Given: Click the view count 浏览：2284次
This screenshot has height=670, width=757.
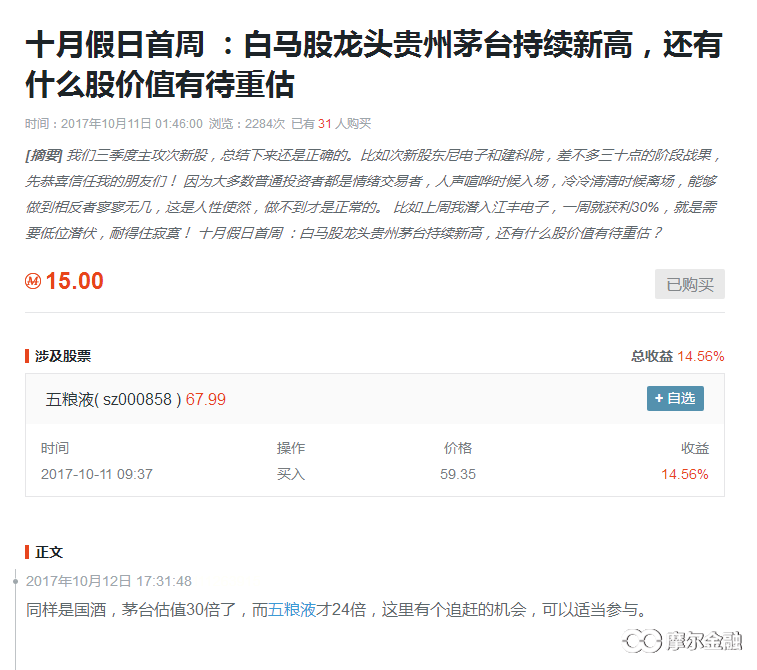Looking at the screenshot, I should click(x=247, y=124).
